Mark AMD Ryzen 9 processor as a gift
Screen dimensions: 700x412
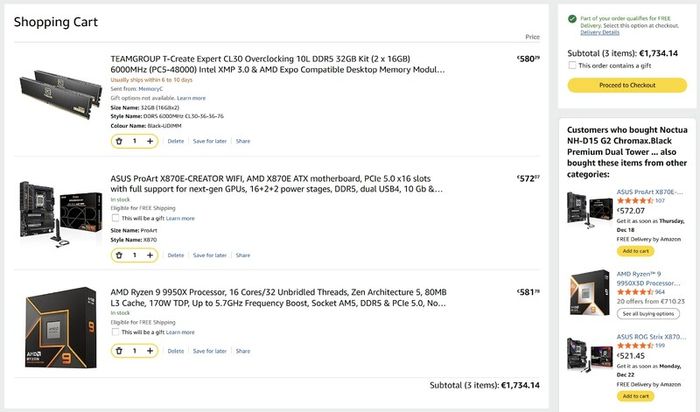click(x=115, y=332)
